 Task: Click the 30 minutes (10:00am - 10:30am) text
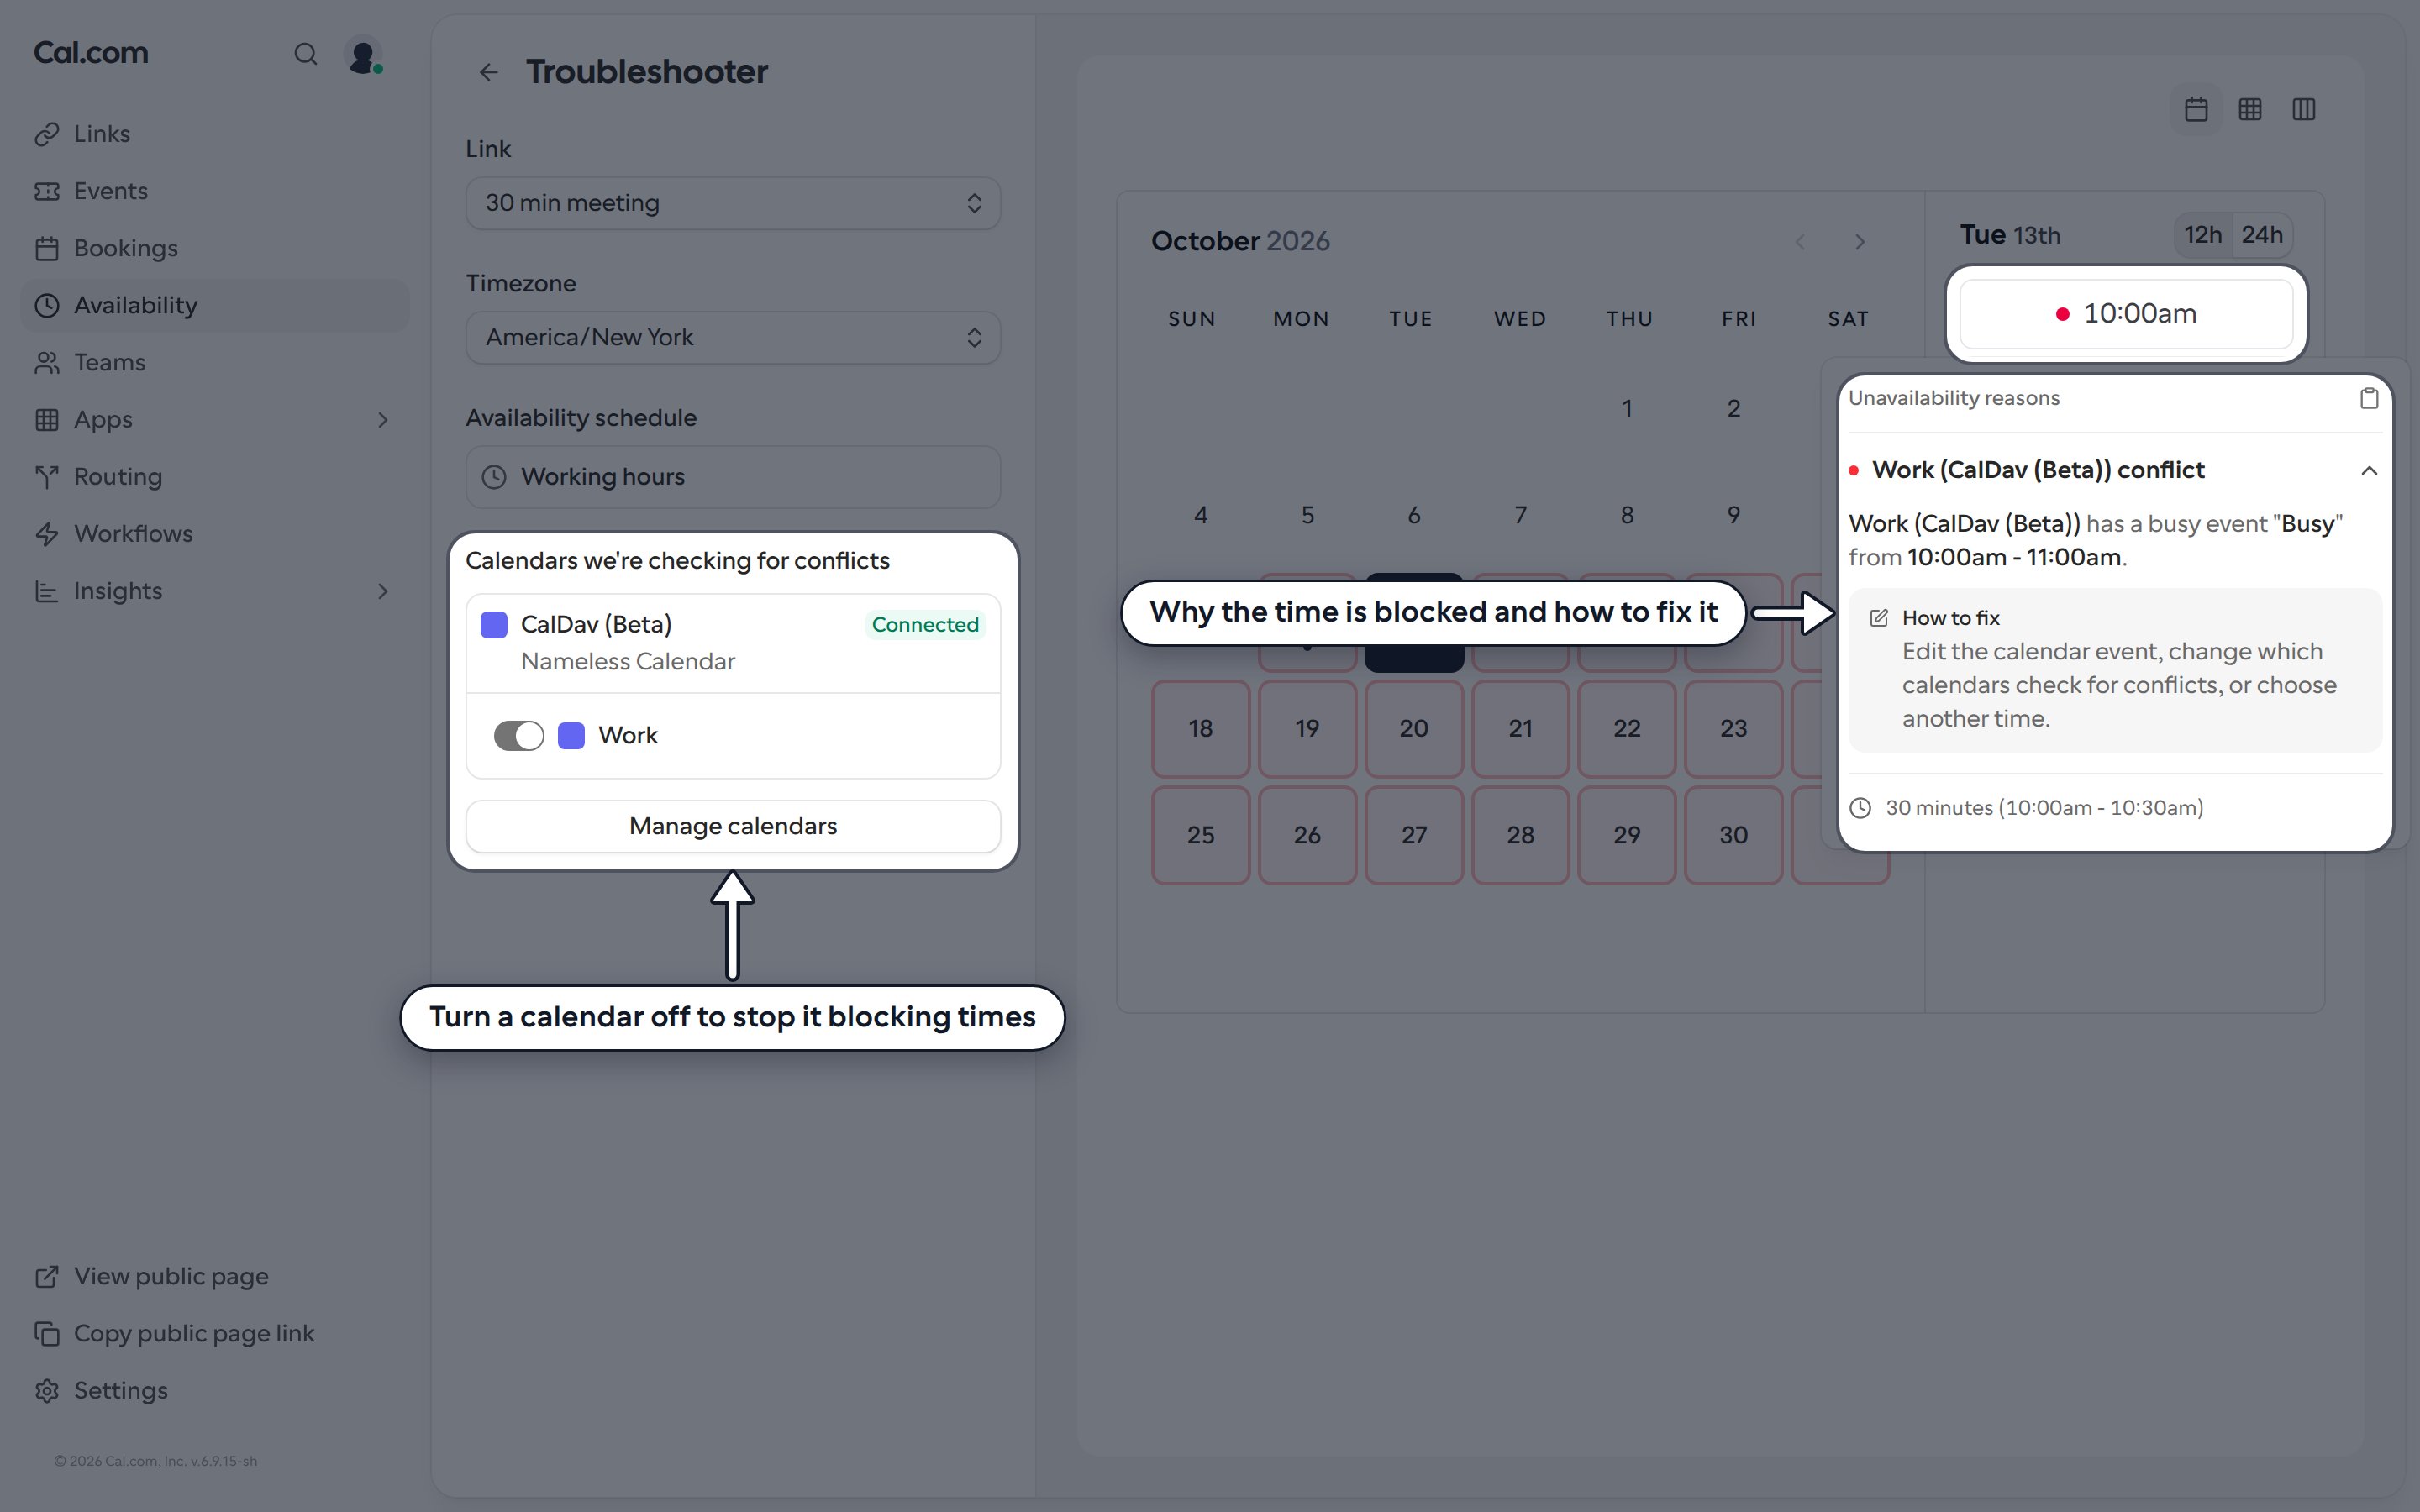[x=2044, y=808]
